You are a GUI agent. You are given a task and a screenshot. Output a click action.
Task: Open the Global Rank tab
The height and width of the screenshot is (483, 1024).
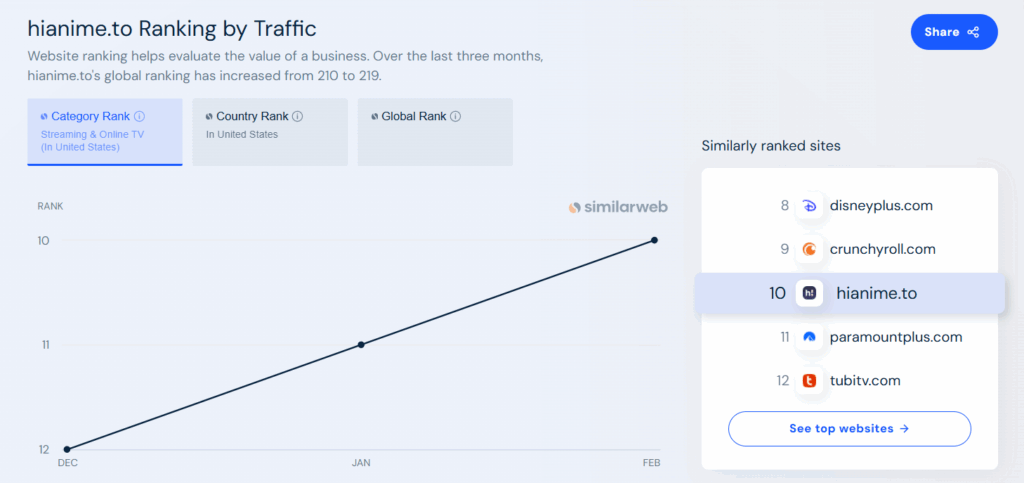click(x=435, y=131)
